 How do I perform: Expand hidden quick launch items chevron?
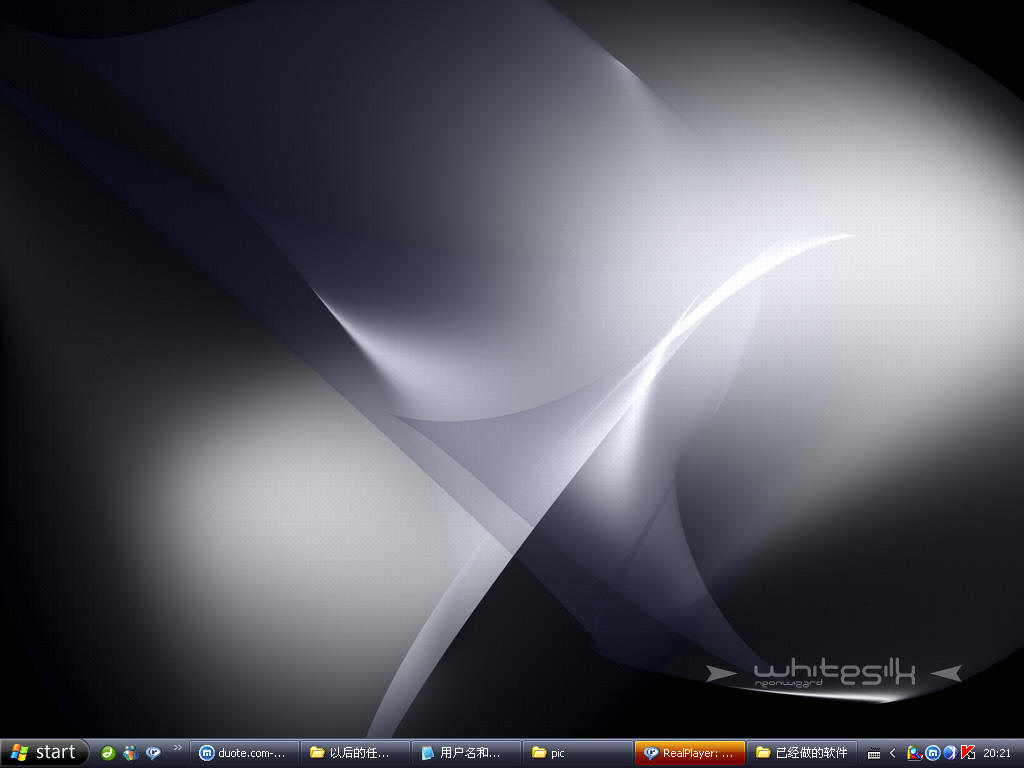[x=178, y=748]
